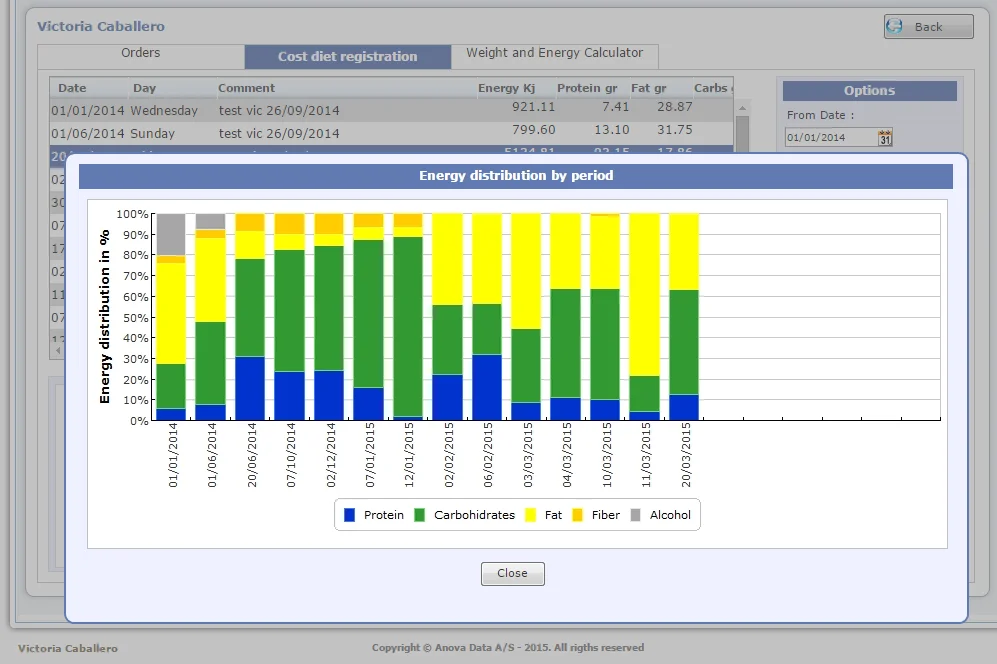
Task: Click the orange Fiber legend swatch
Action: 578,515
